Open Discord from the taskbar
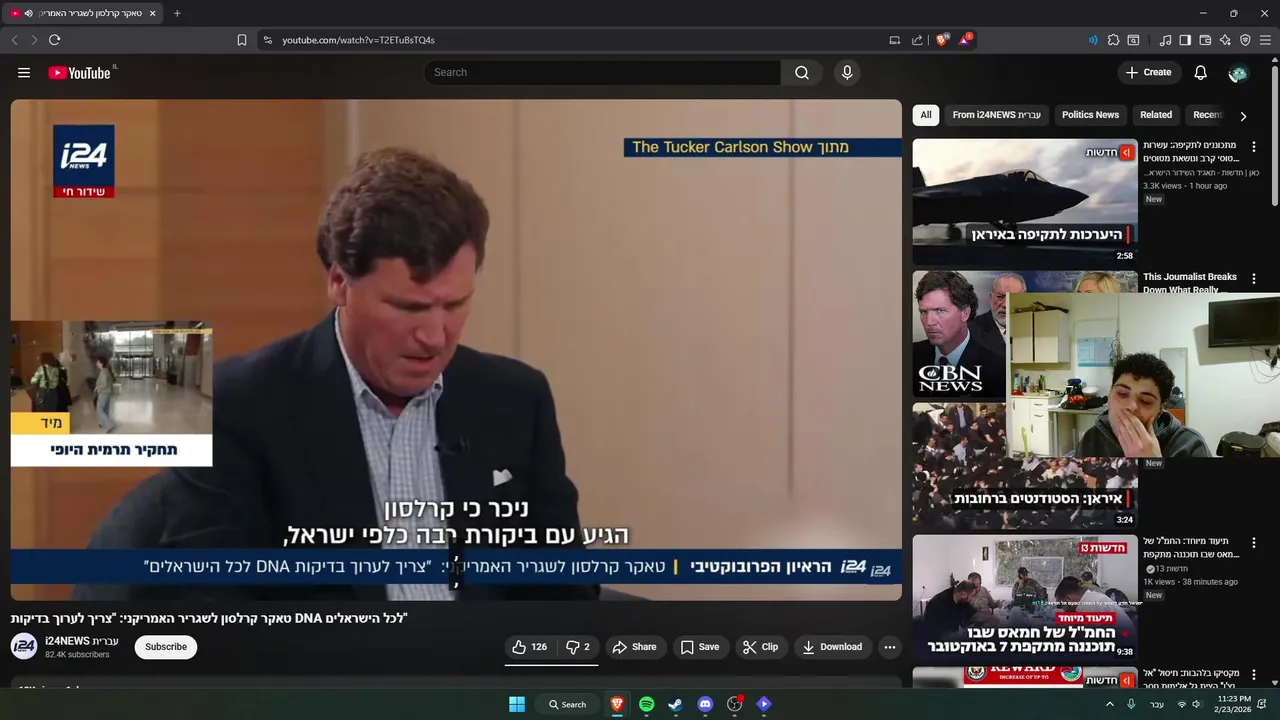Viewport: 1280px width, 720px height. tap(705, 704)
